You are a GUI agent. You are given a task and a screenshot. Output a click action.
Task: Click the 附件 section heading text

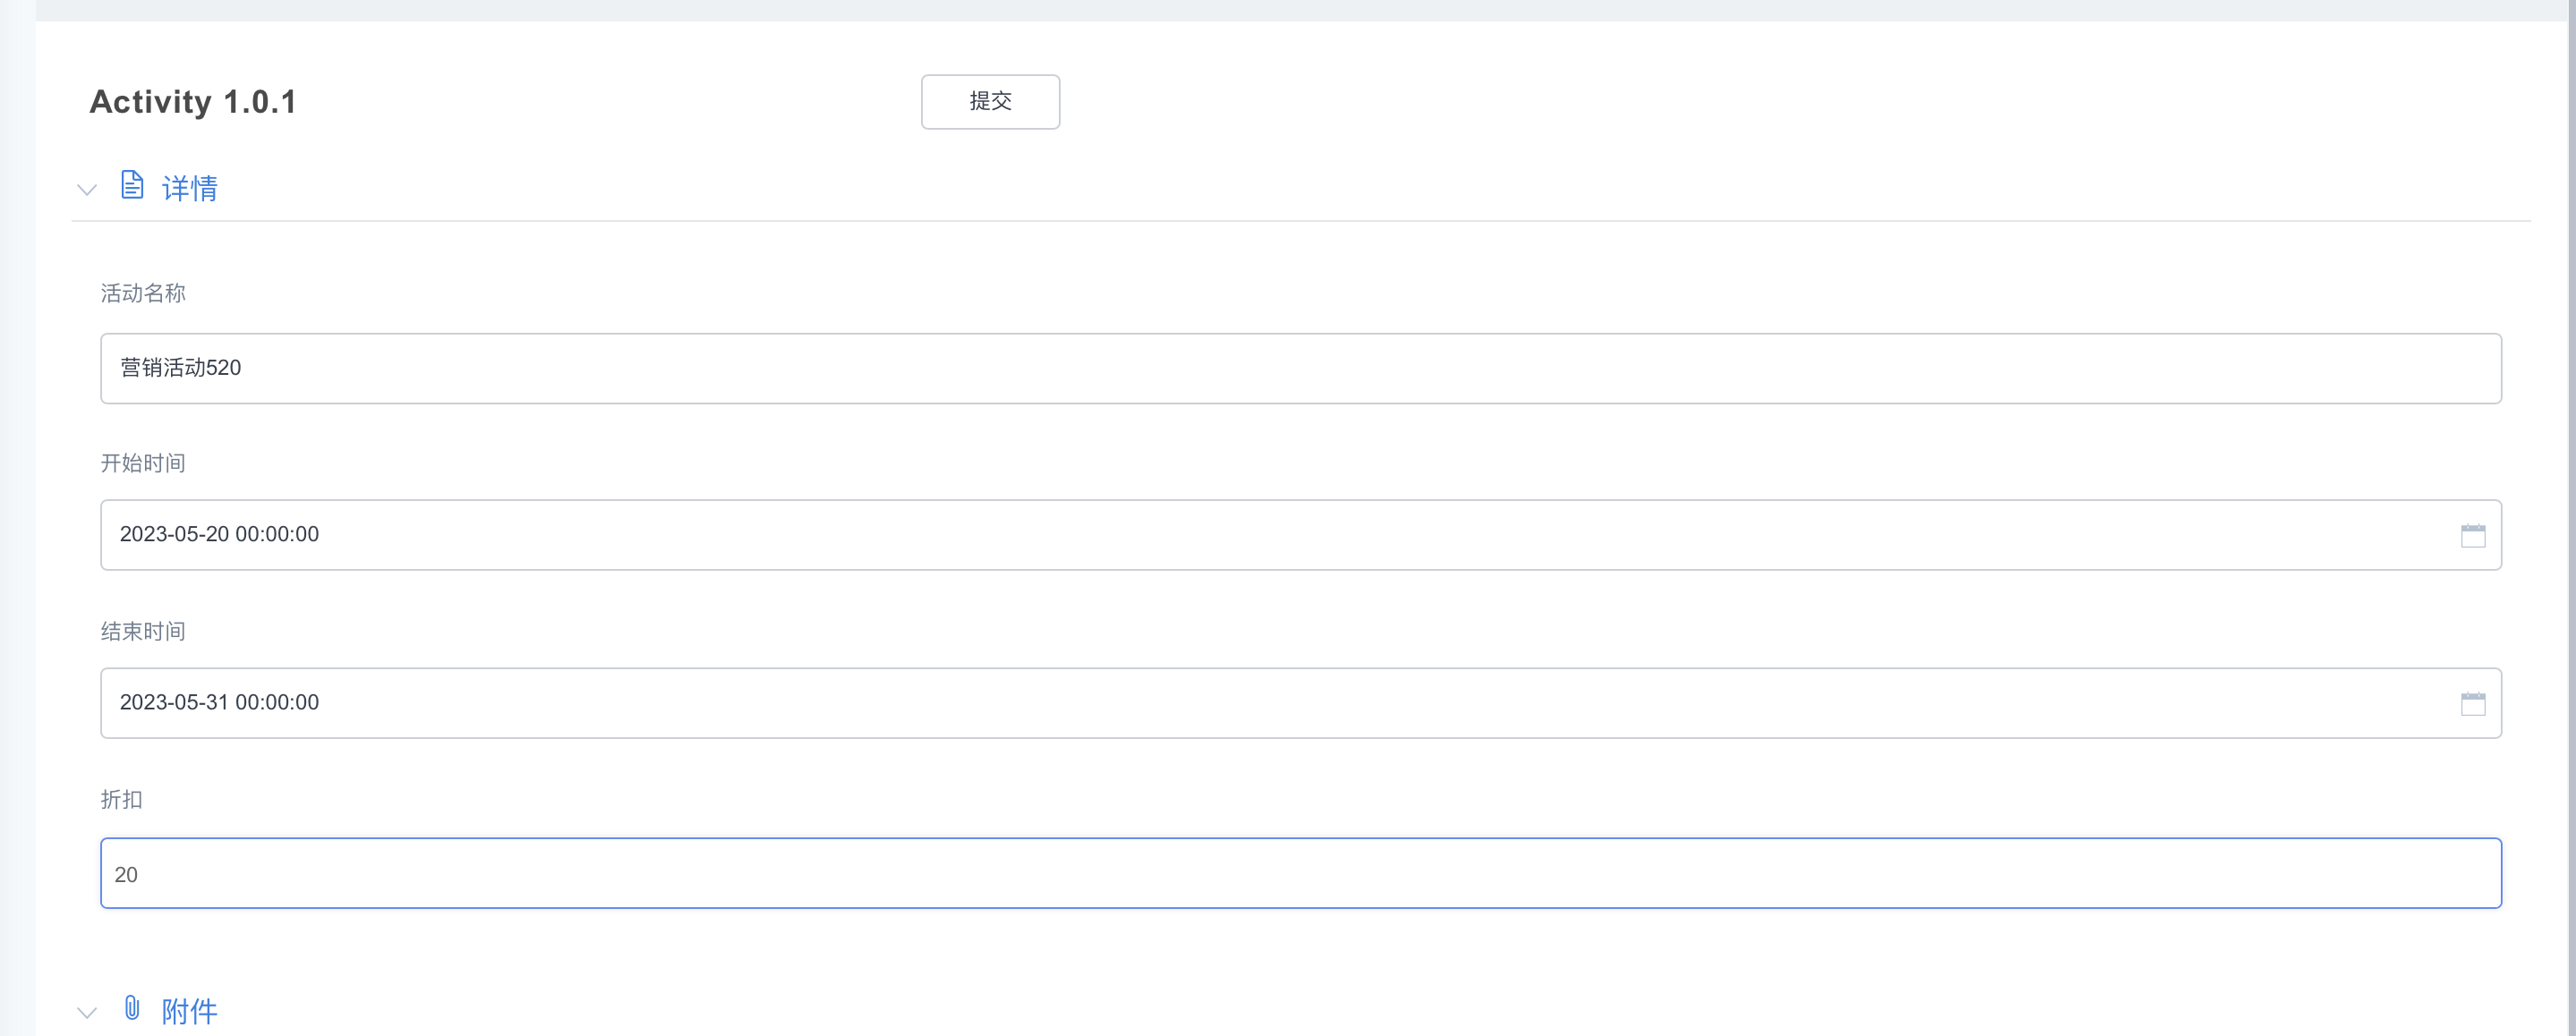190,1011
